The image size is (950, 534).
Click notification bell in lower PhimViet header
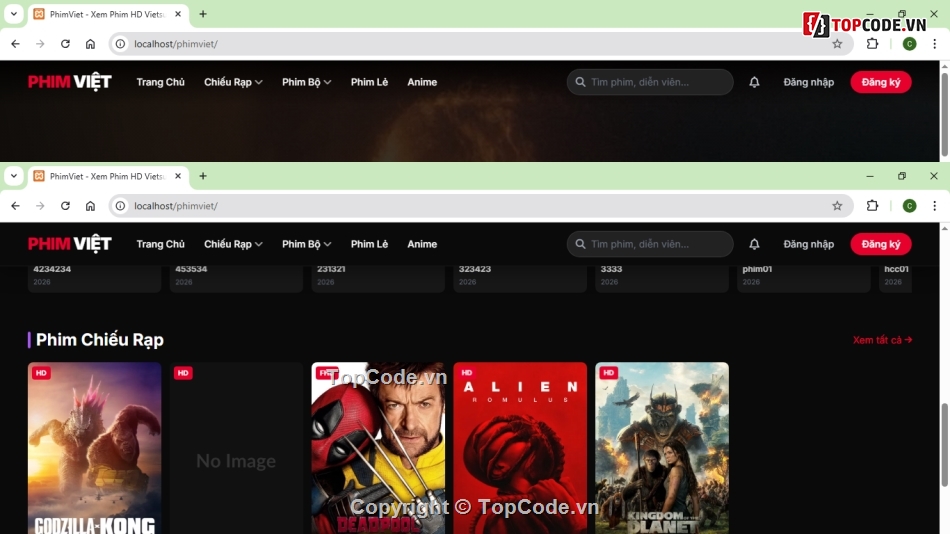tap(754, 244)
